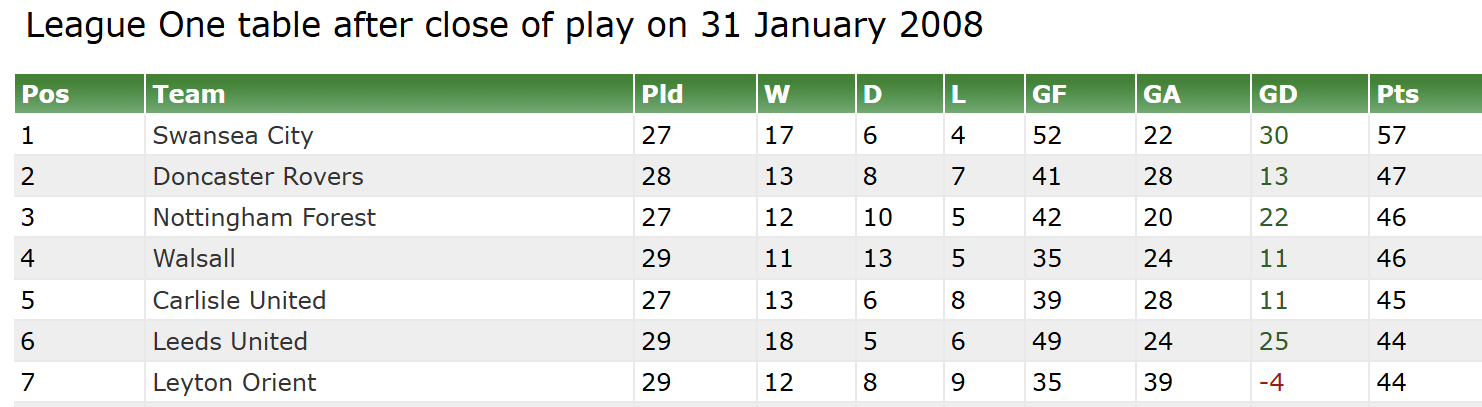Click the page title mentioning 31 January 2008
Screen dimensions: 1482x407
point(504,26)
